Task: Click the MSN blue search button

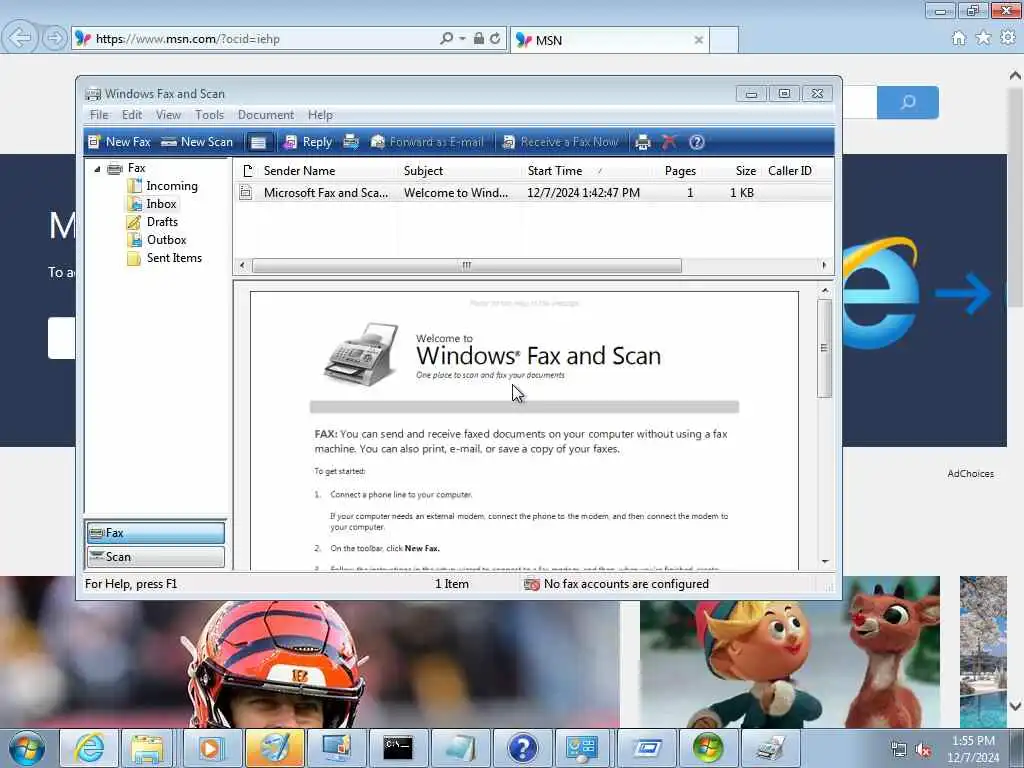Action: click(908, 102)
